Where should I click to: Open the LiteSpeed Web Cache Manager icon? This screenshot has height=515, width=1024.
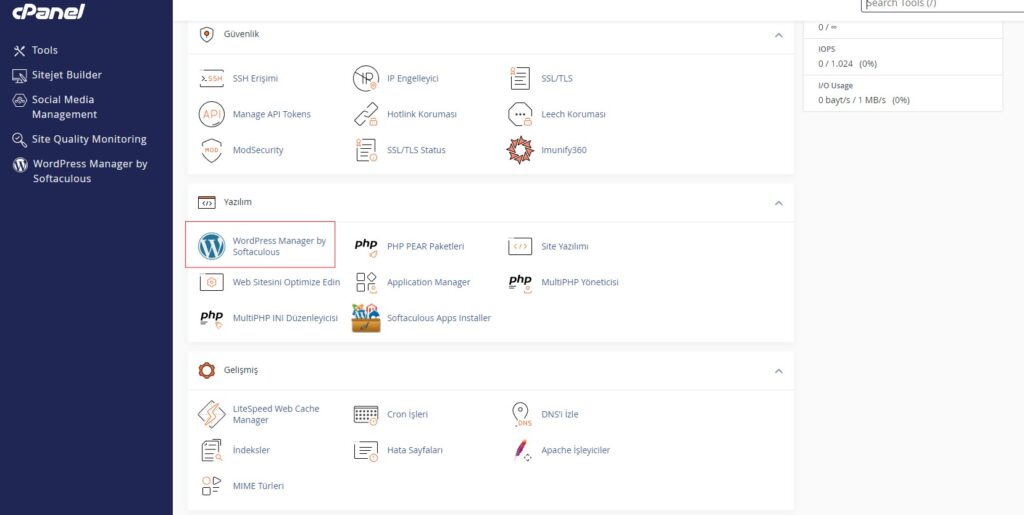[x=212, y=414]
